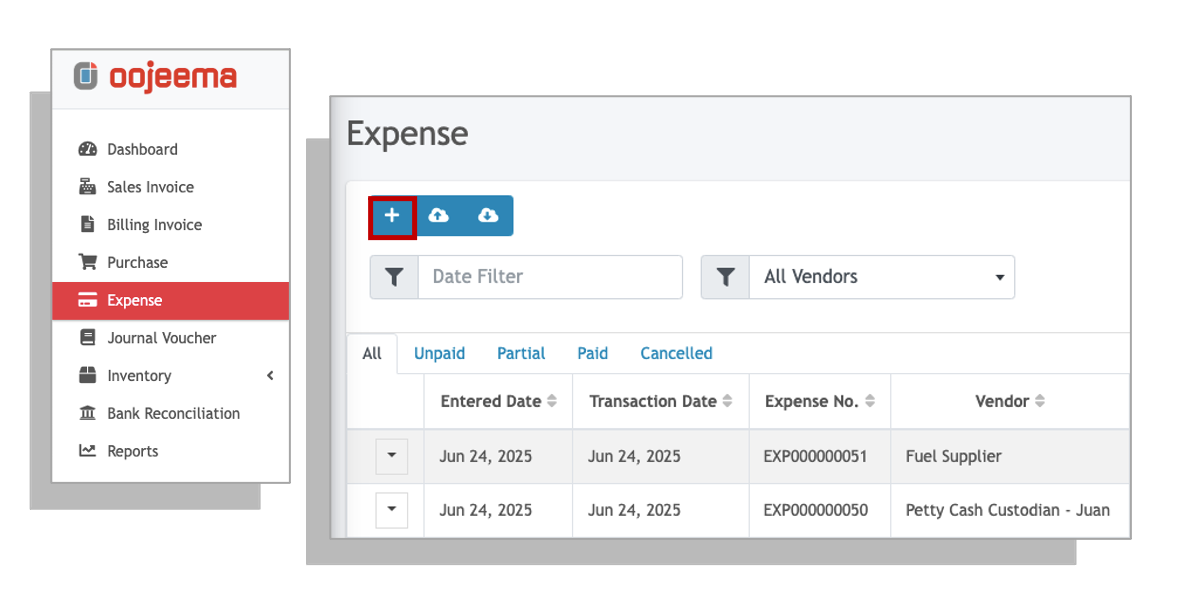
Task: Open row actions dropdown for EXP000000050
Action: point(392,509)
